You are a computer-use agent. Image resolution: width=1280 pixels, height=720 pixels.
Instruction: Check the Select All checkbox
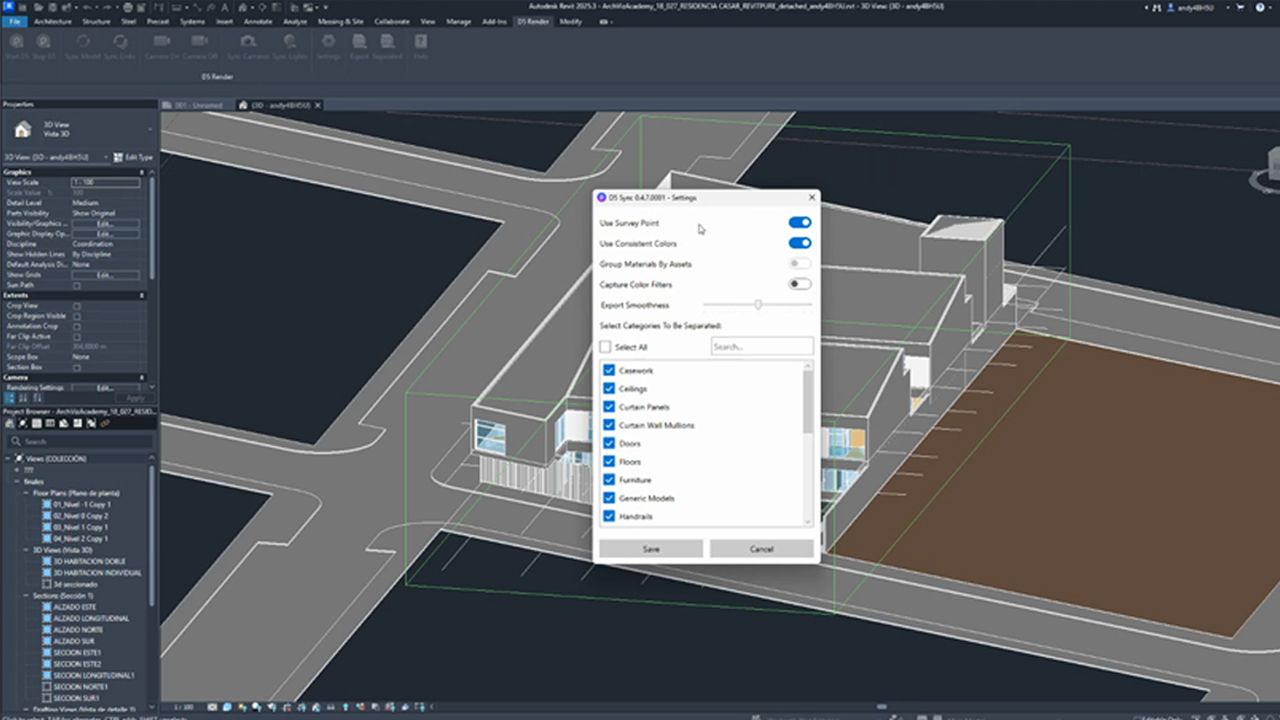pyautogui.click(x=605, y=347)
